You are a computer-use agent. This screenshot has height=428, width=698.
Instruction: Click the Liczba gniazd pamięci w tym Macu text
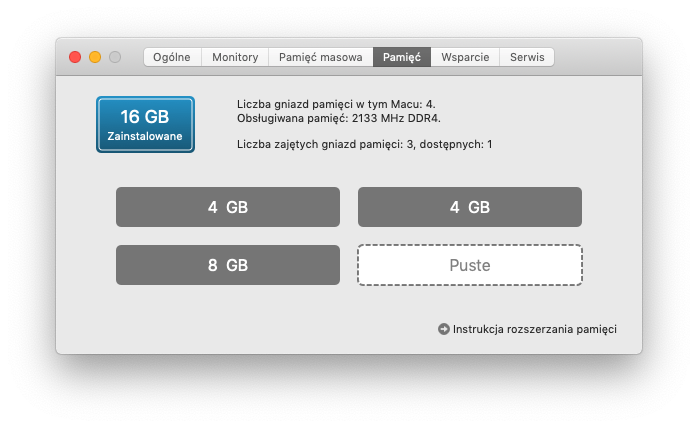tap(336, 103)
